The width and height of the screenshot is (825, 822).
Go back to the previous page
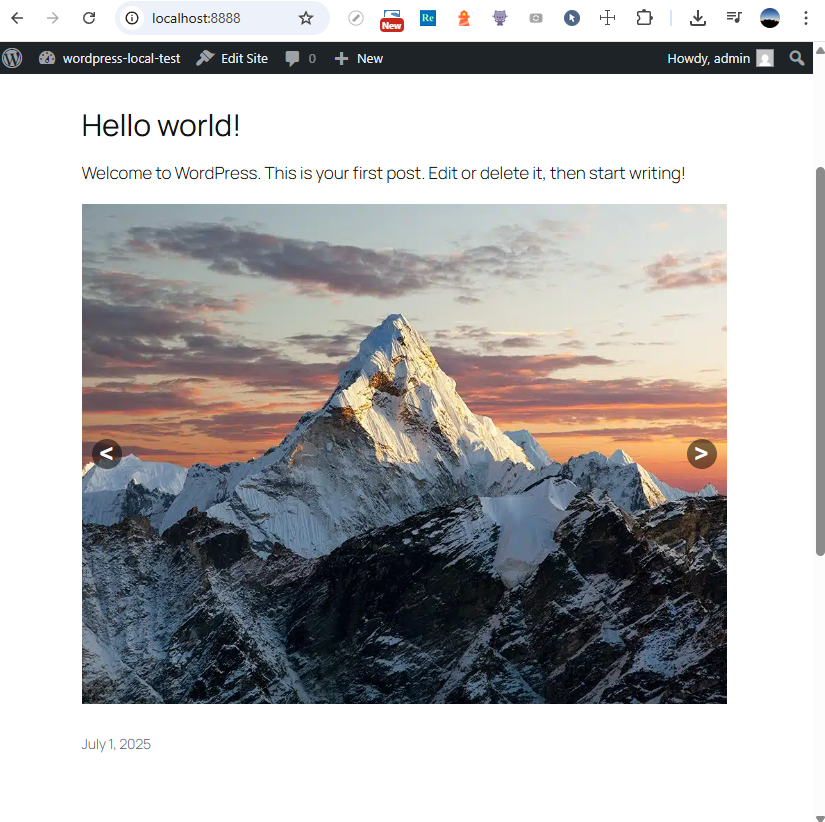click(17, 18)
